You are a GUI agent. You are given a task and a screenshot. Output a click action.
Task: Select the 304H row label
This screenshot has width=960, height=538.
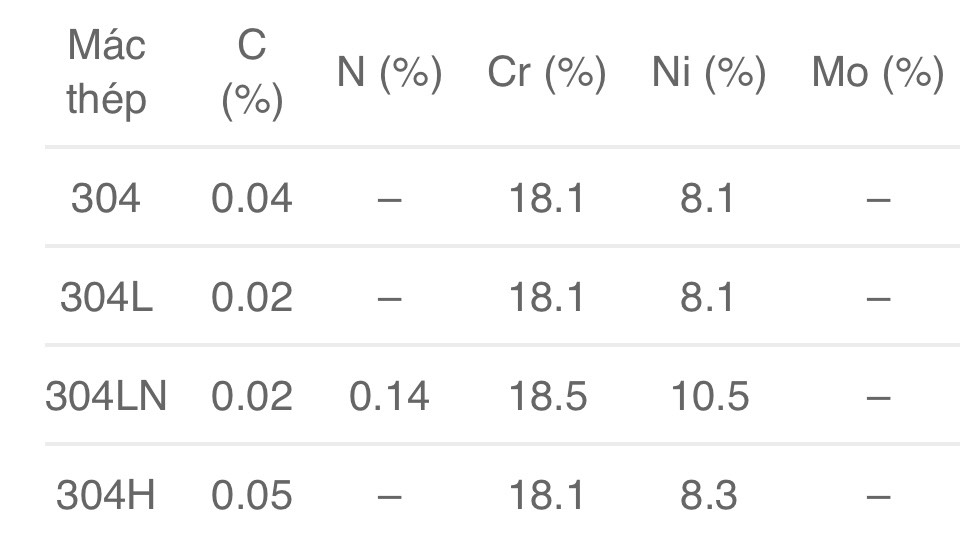106,496
